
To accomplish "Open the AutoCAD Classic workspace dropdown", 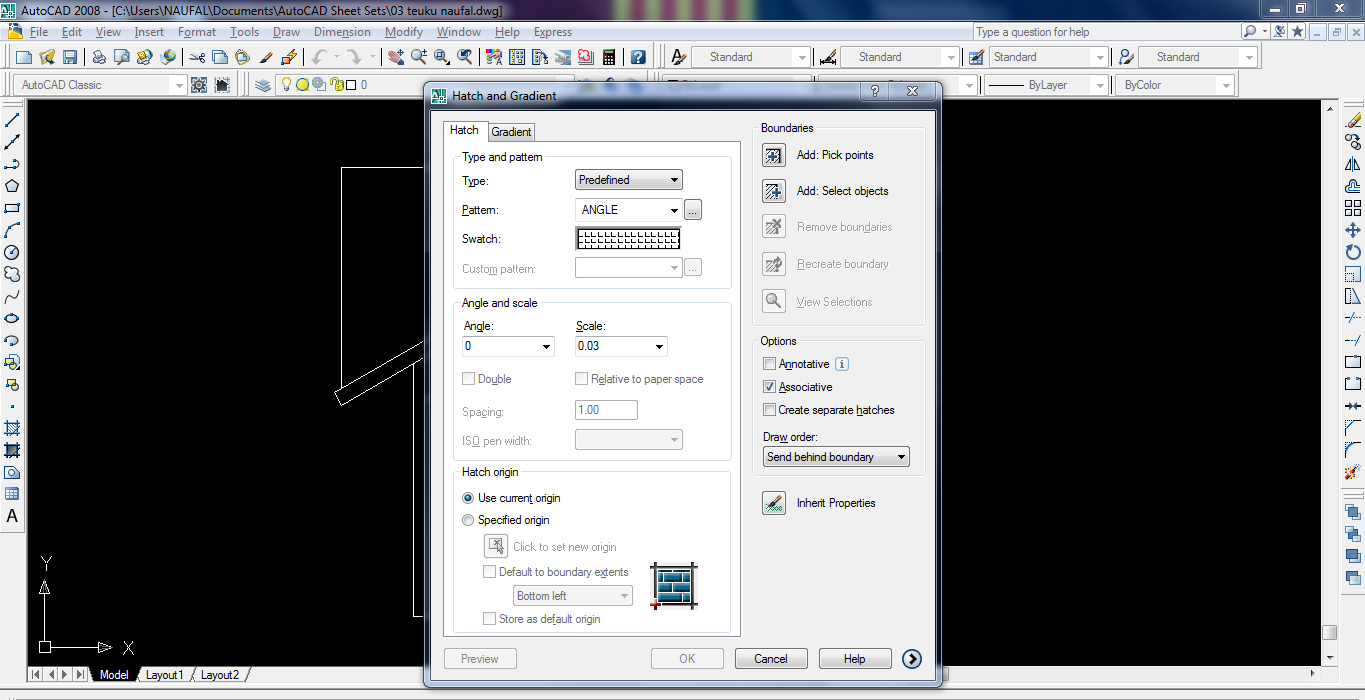I will (101, 85).
